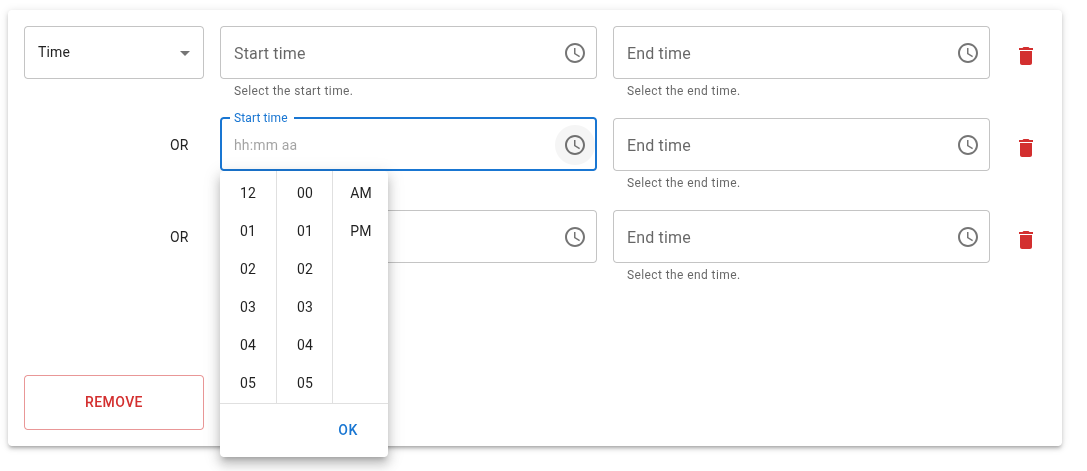Focus the first row Start time field

pyautogui.click(x=390, y=53)
